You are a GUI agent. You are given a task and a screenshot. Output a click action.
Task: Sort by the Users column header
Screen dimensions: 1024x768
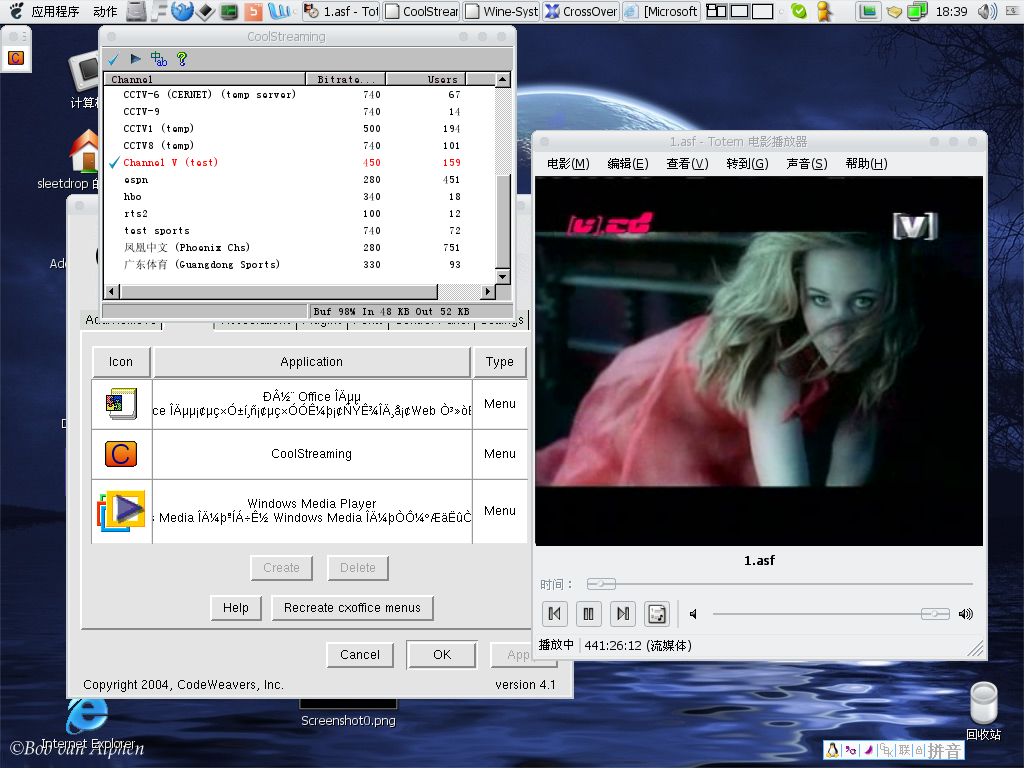(426, 80)
